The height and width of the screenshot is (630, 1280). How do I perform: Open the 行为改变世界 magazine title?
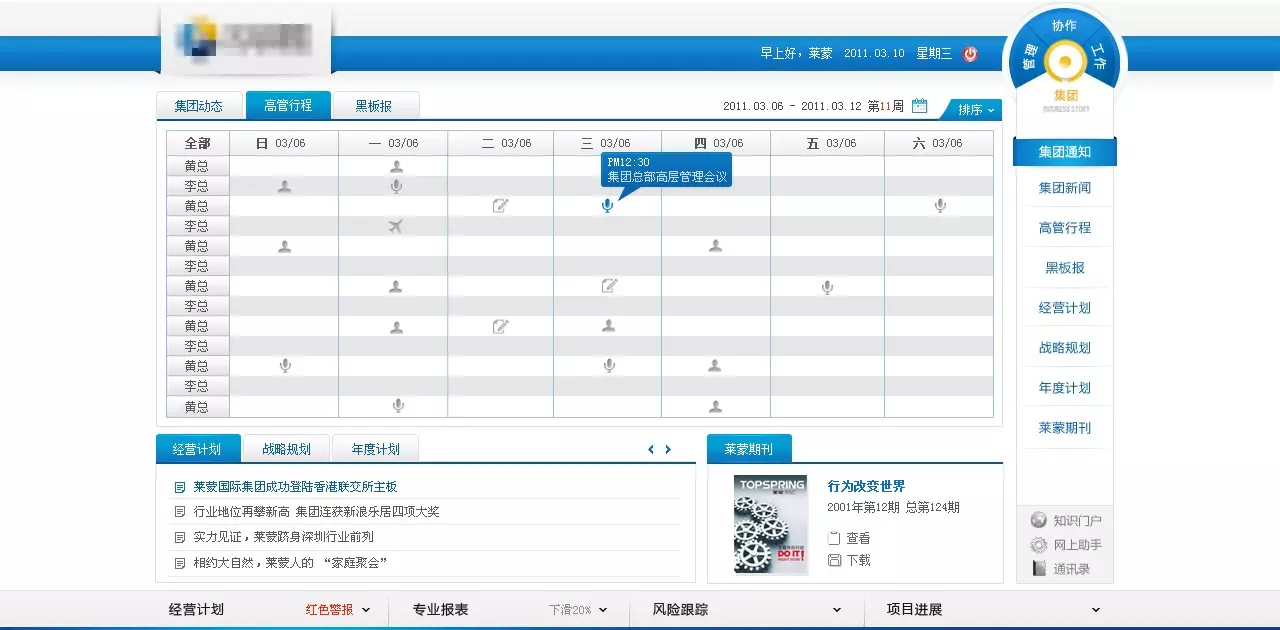click(x=866, y=486)
